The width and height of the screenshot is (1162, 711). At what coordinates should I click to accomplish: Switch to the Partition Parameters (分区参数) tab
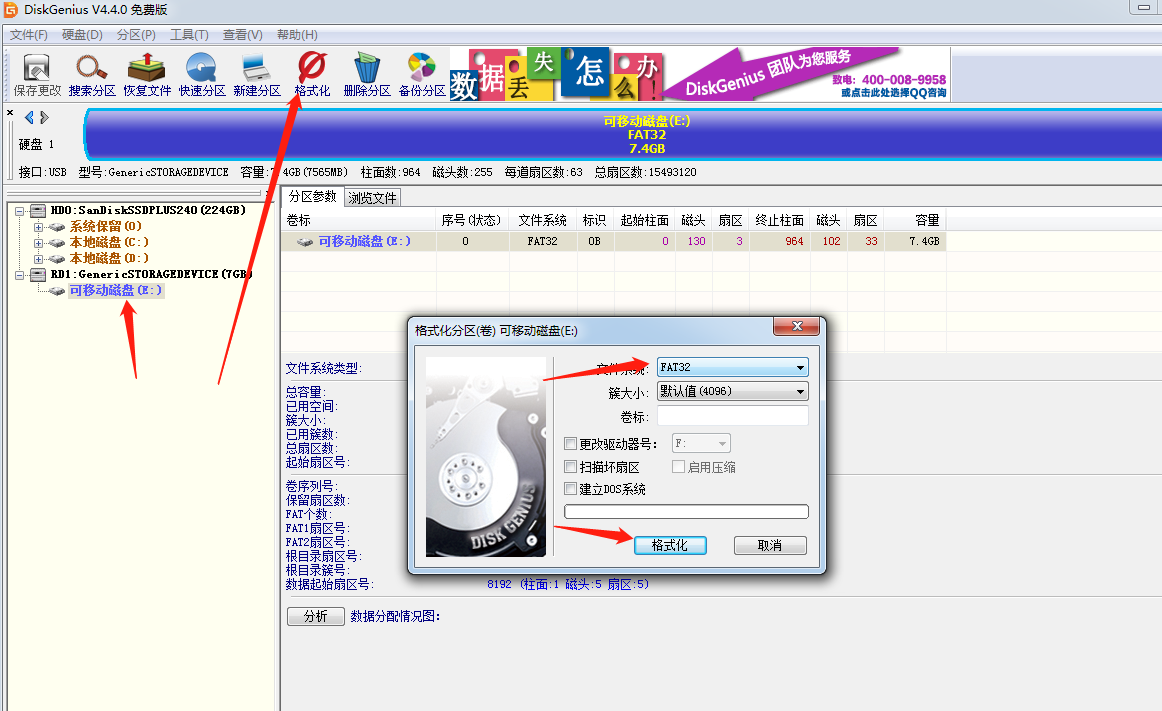[x=313, y=196]
